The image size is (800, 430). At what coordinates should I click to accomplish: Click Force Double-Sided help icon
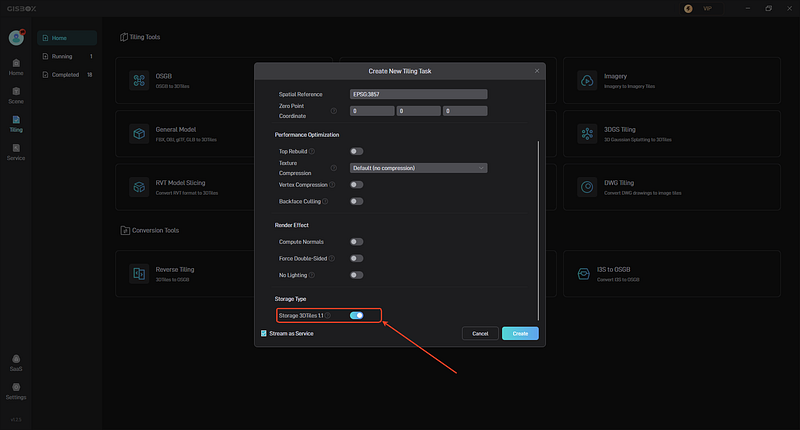(332, 258)
